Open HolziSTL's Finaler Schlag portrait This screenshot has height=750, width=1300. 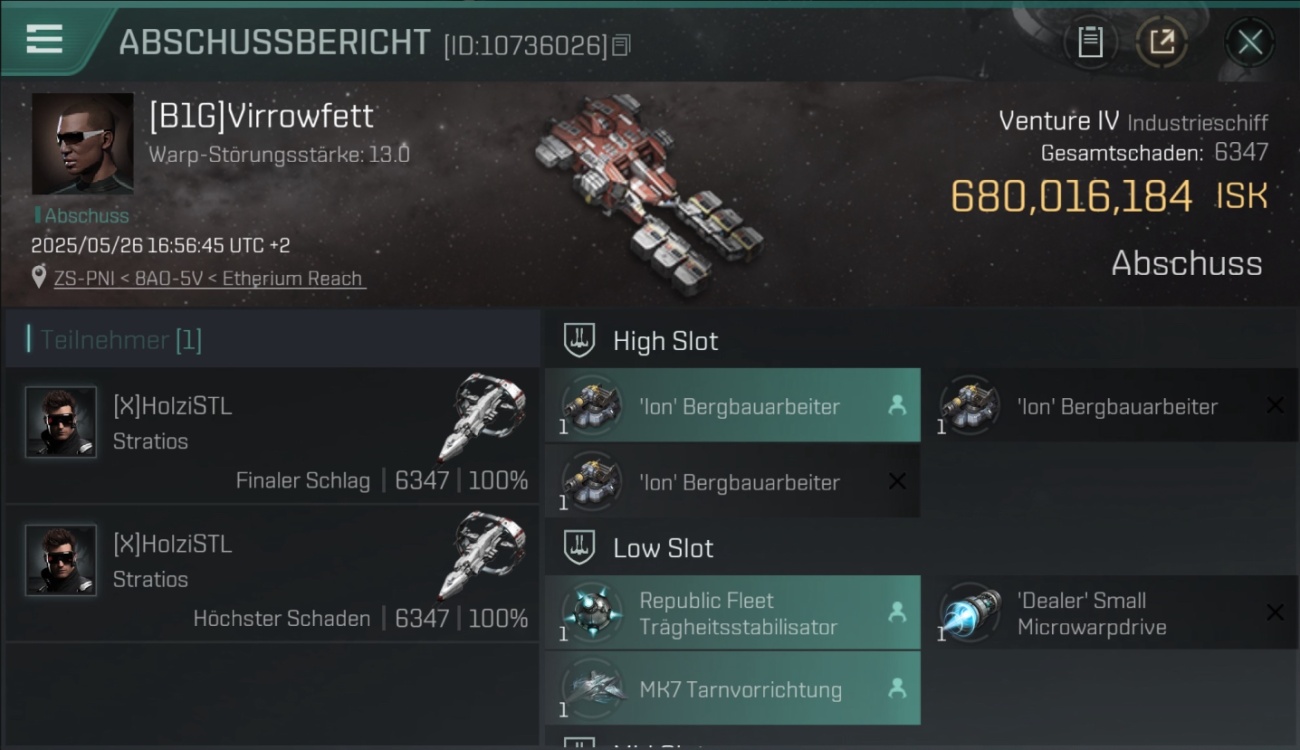(61, 422)
